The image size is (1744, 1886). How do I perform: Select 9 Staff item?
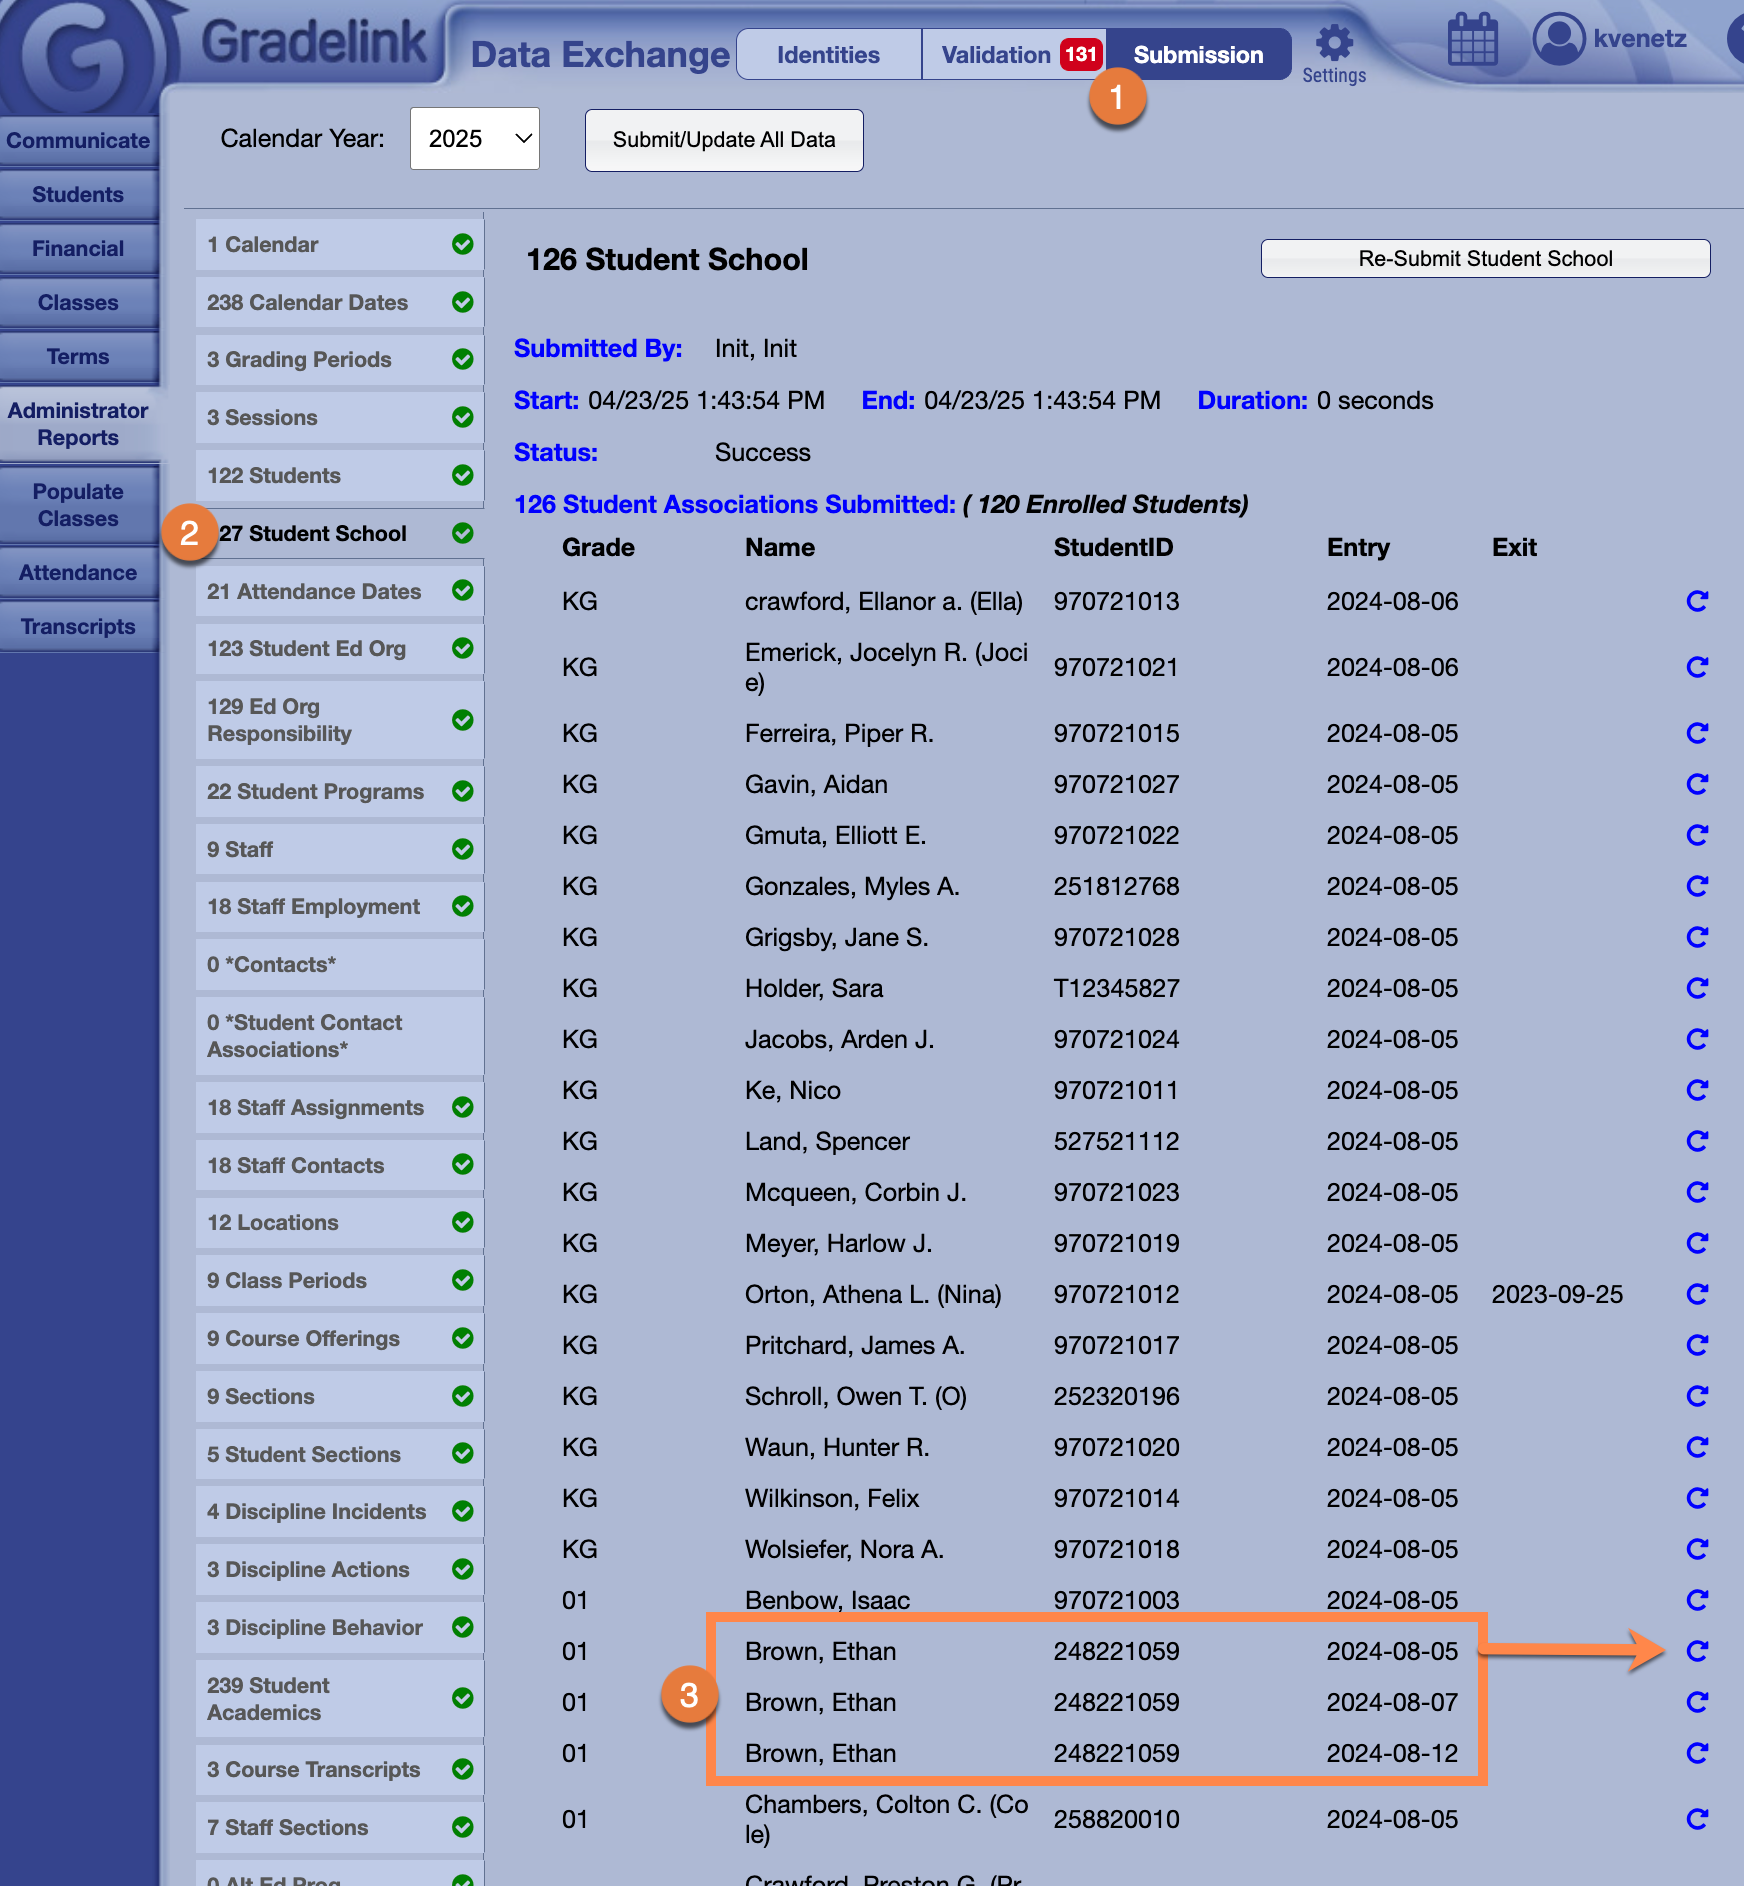click(340, 850)
